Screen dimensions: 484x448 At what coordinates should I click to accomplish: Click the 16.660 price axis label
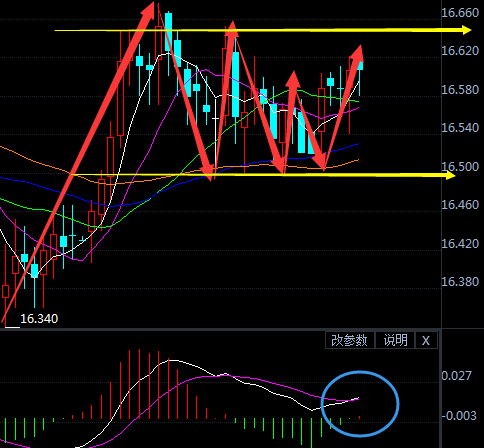460,13
